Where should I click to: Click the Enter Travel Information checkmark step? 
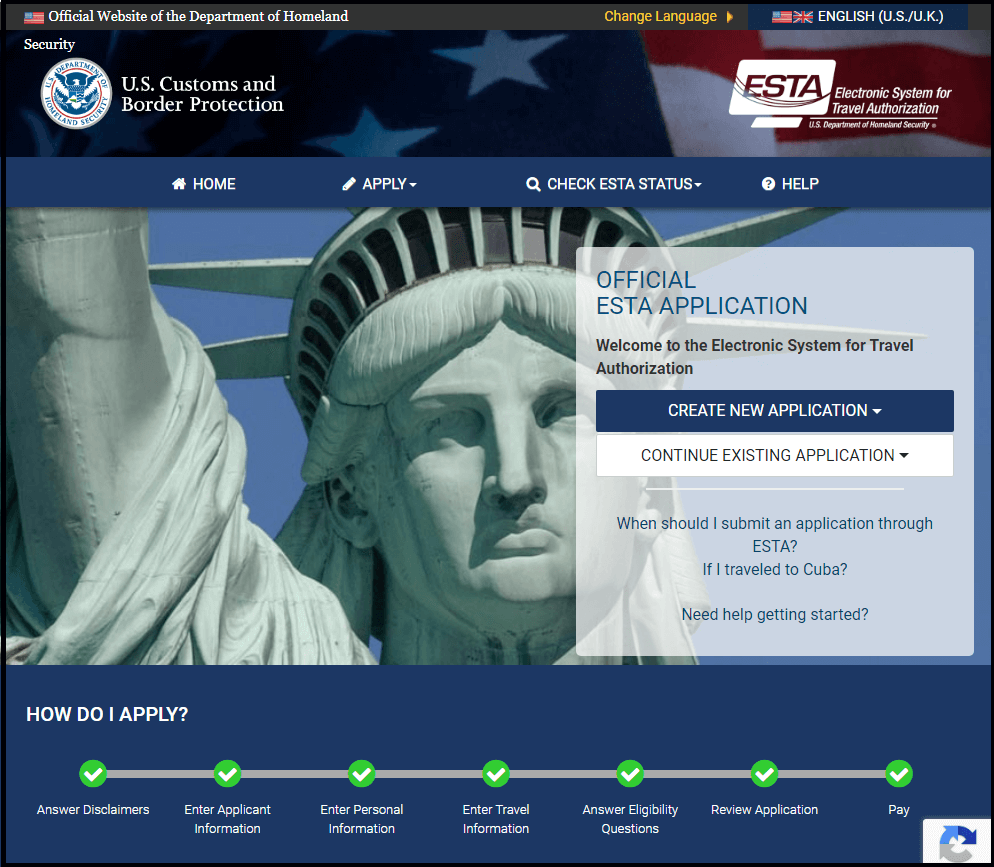(x=496, y=774)
